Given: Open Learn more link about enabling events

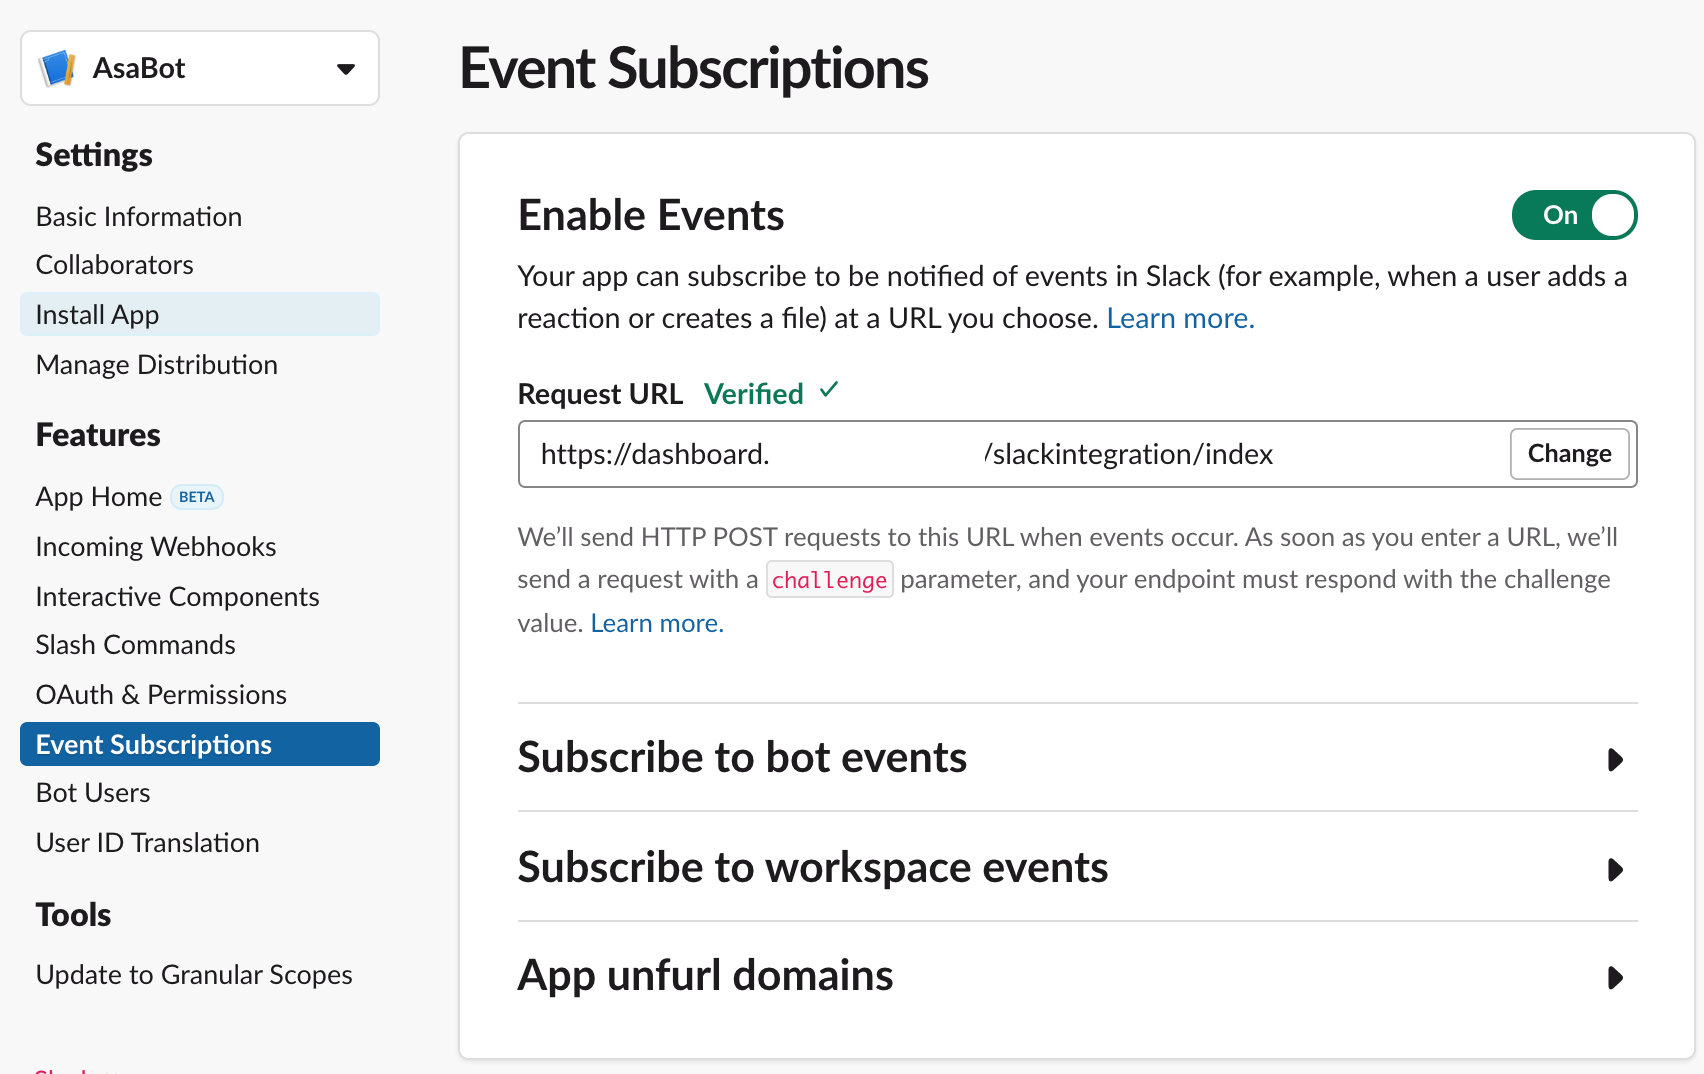Looking at the screenshot, I should point(1180,318).
